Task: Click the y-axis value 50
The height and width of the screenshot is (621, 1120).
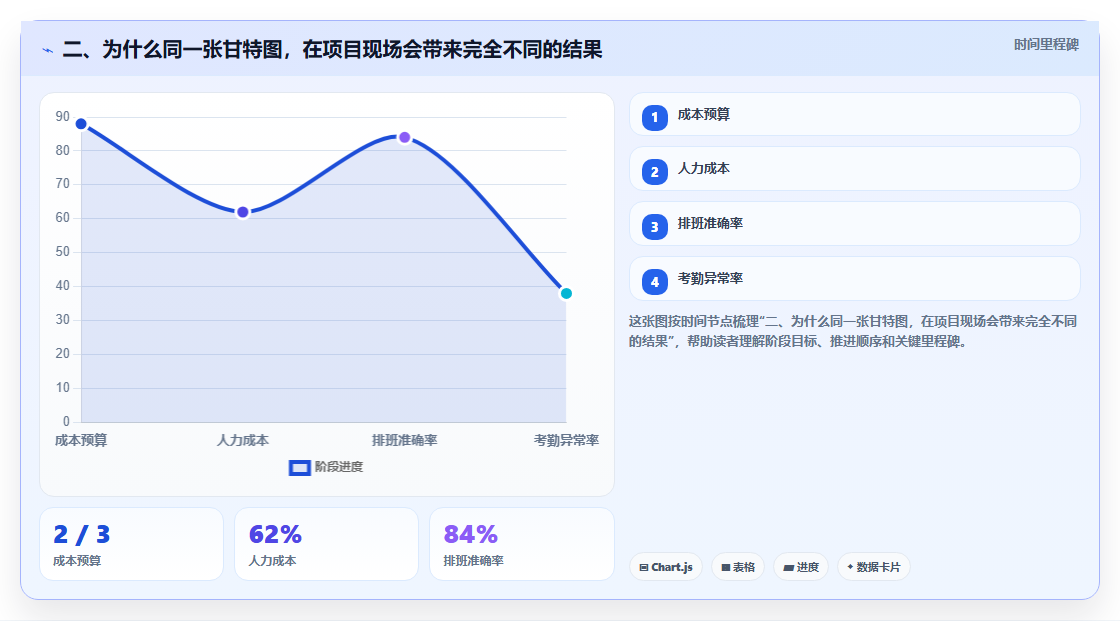Action: click(63, 252)
